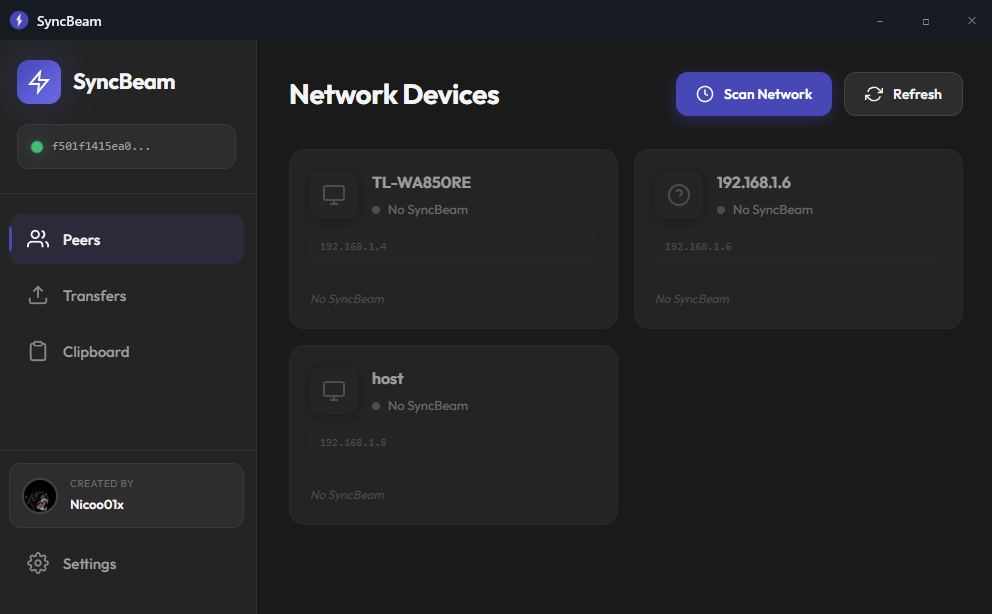Switch to the Clipboard section
This screenshot has width=992, height=614.
click(97, 351)
